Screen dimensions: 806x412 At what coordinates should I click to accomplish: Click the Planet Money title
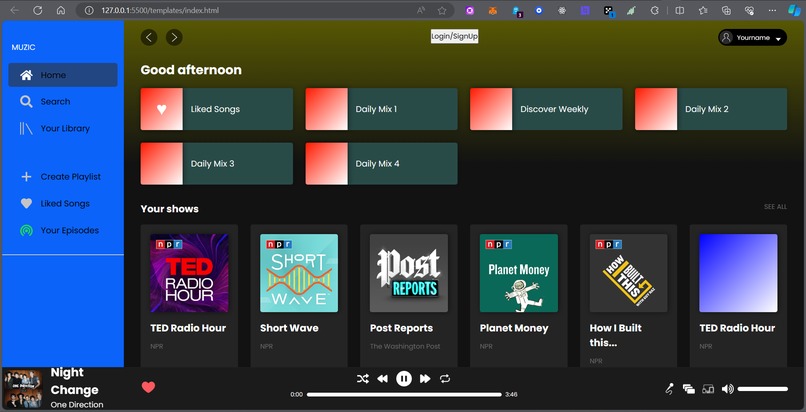point(514,328)
